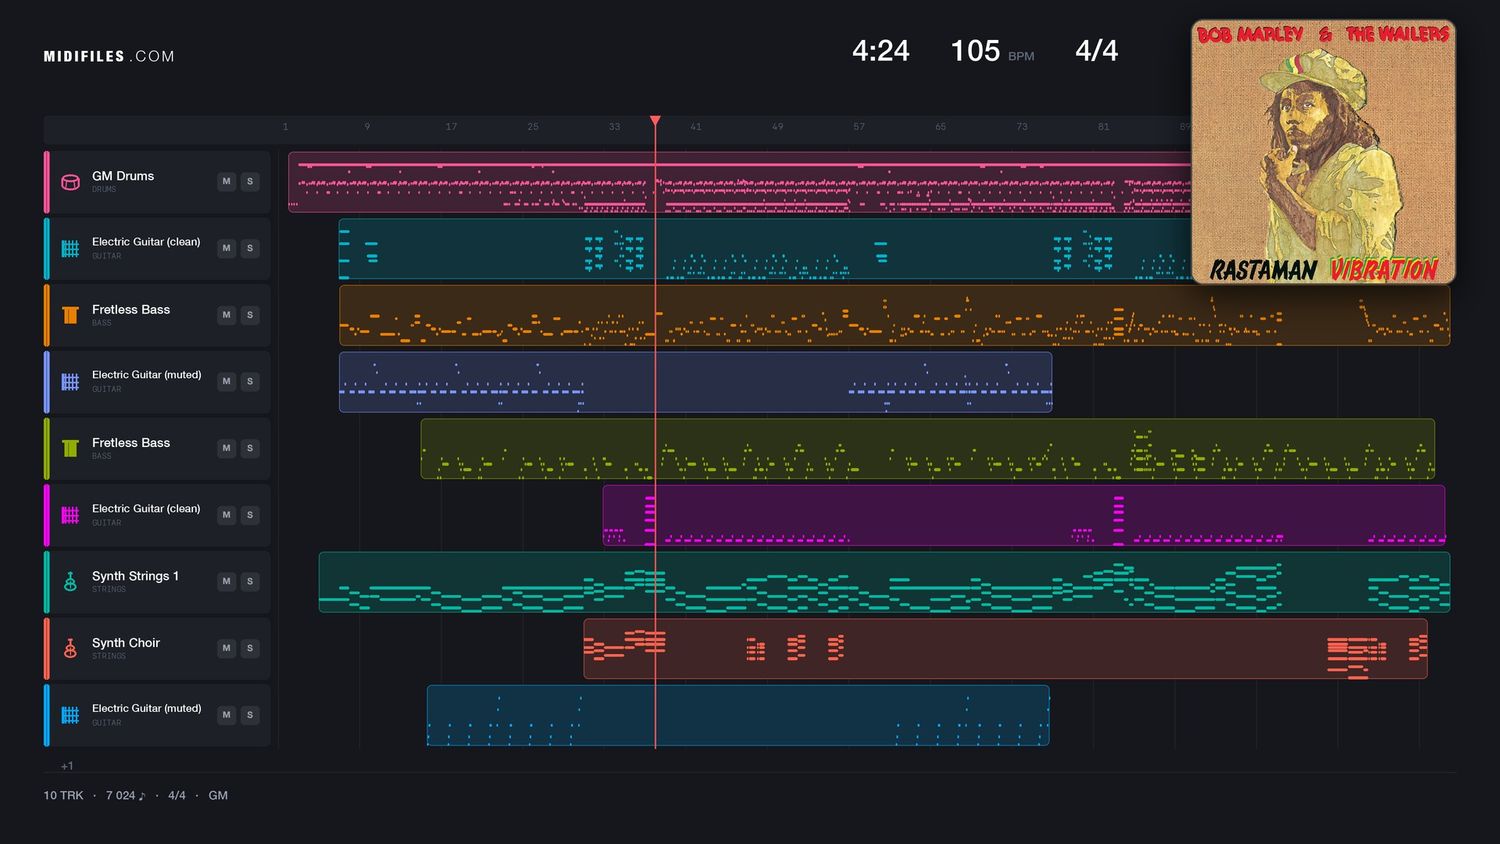Screen dimensions: 1500x844
Task: Click the orange Fretless Bass note clip
Action: tap(894, 315)
